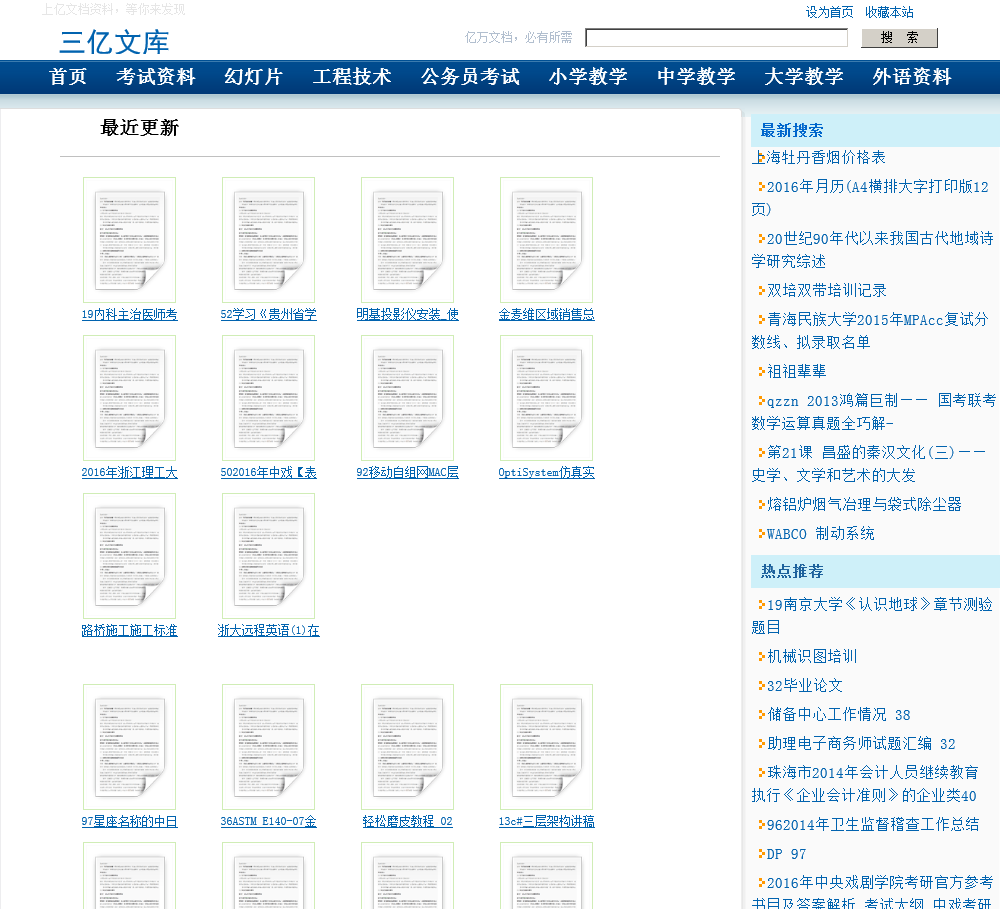The image size is (1000, 909).
Task: Focus the document search input field
Action: click(x=716, y=38)
